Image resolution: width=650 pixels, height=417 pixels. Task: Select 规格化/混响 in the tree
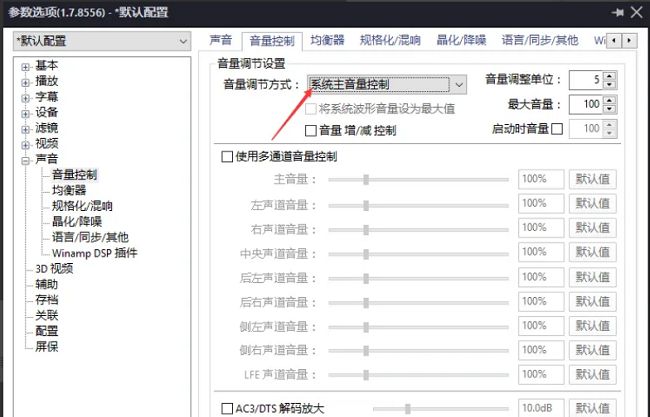pos(82,206)
